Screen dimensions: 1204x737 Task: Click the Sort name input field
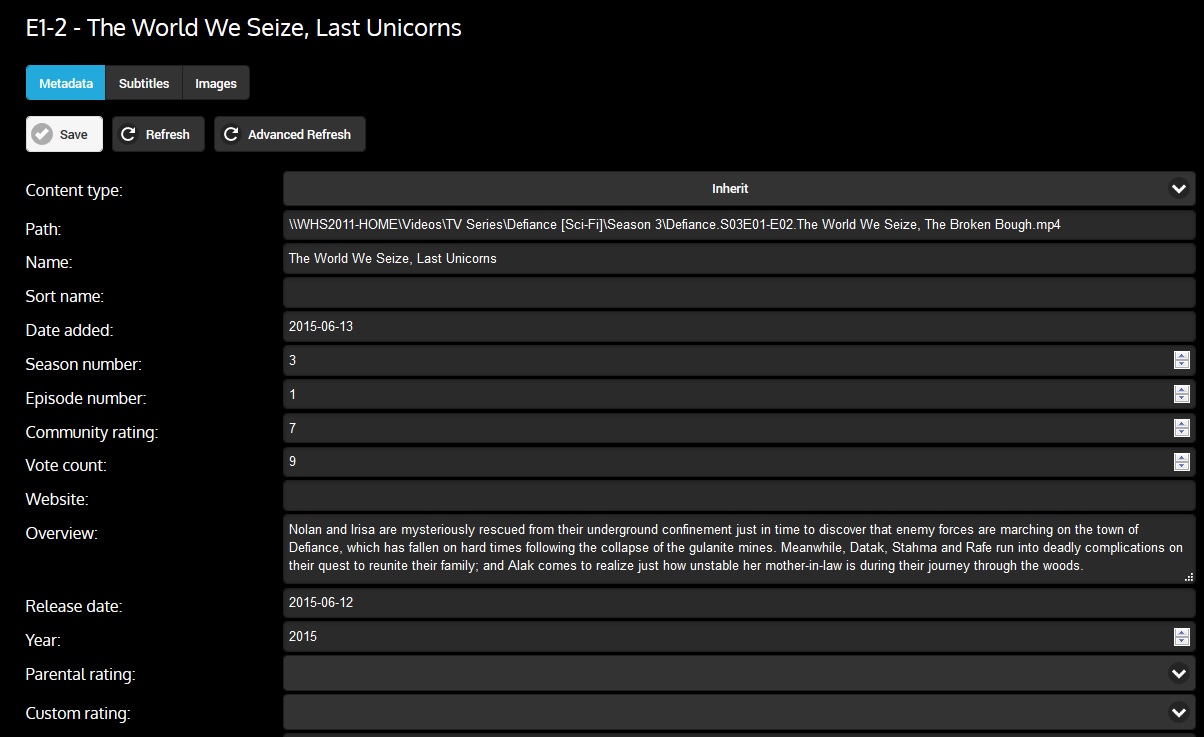tap(738, 293)
